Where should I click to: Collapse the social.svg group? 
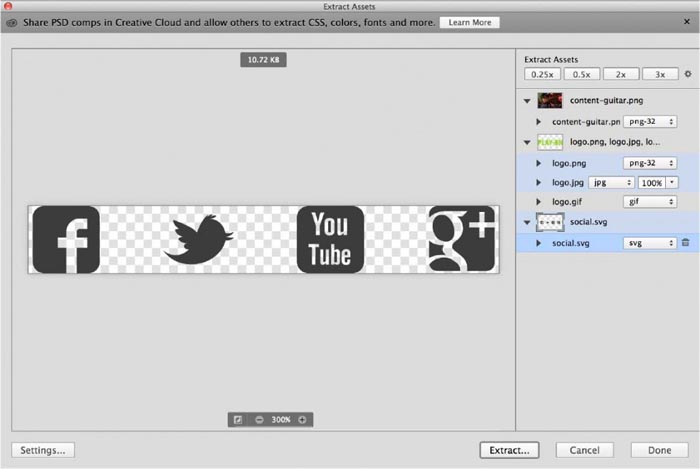[x=527, y=222]
